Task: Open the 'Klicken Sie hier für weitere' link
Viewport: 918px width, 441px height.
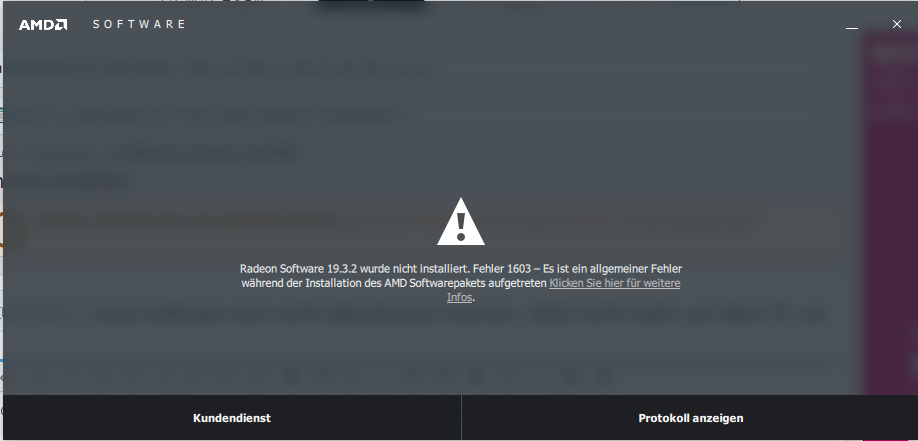Action: tap(615, 283)
